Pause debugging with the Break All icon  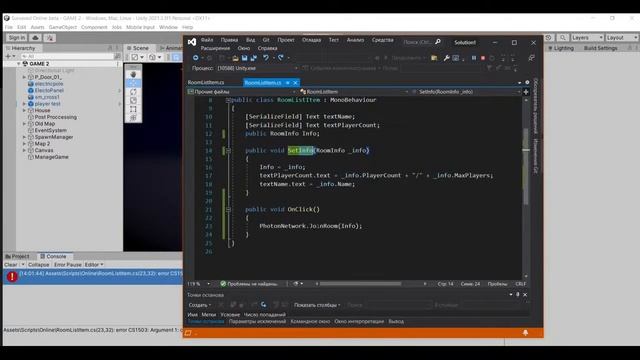(474, 58)
